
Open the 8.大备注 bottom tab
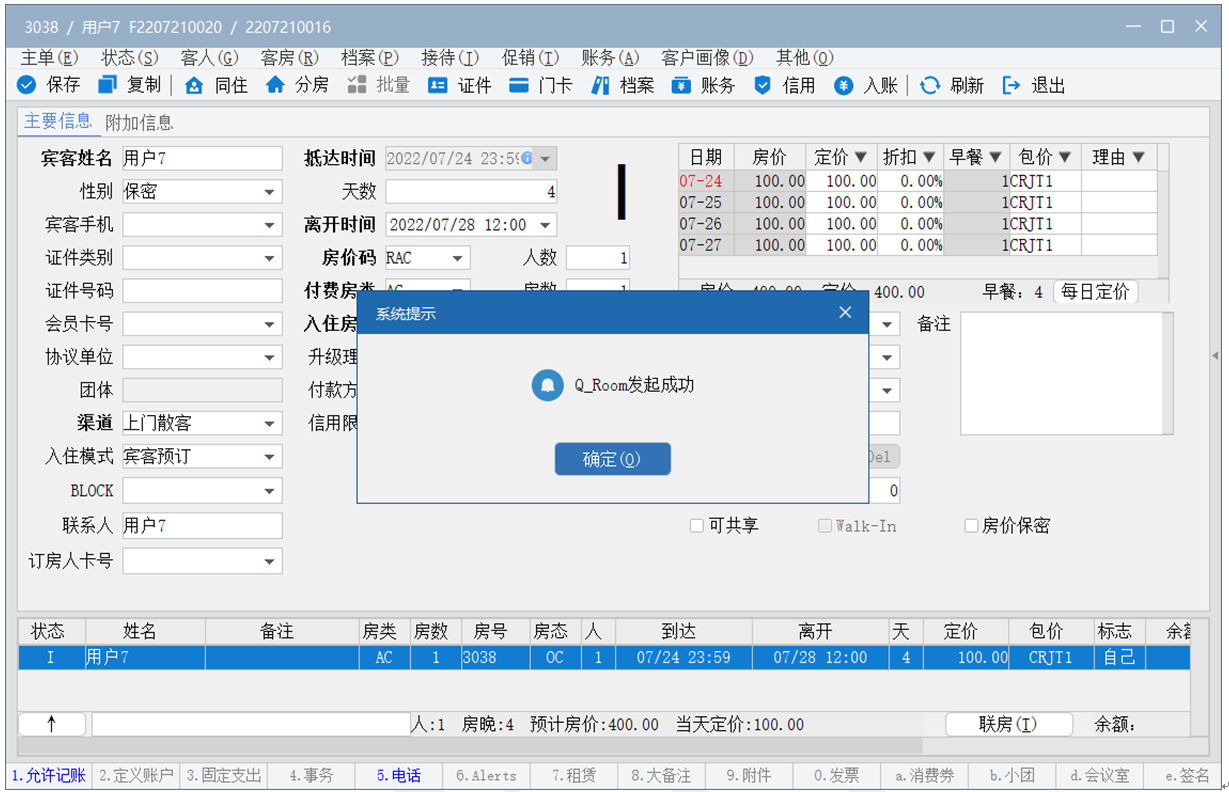click(661, 775)
